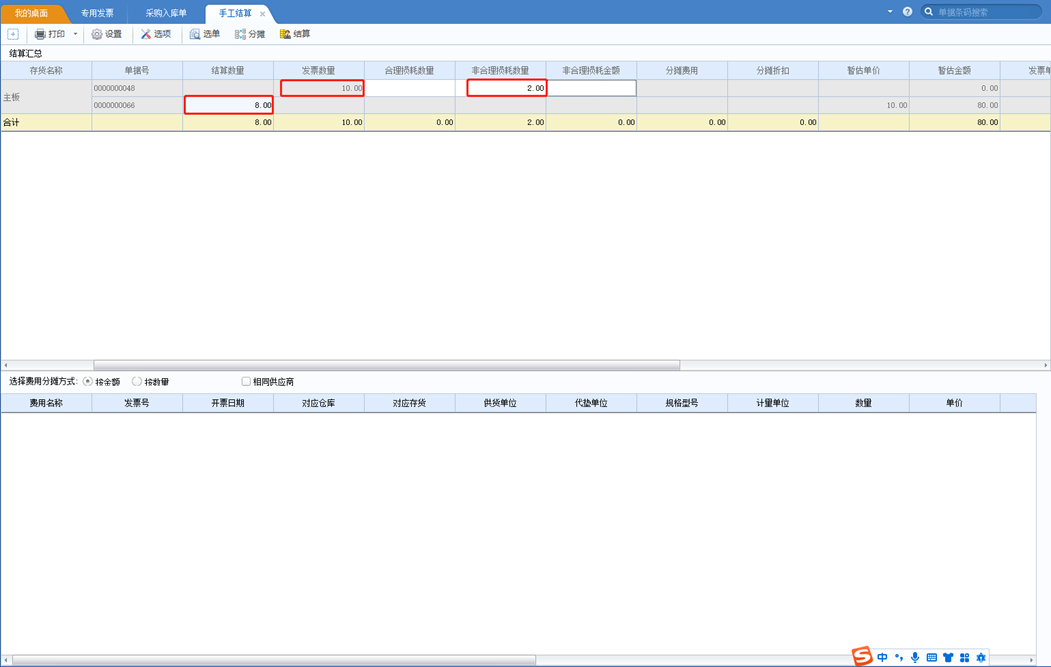Click the 发票数量 column header

[x=318, y=70]
